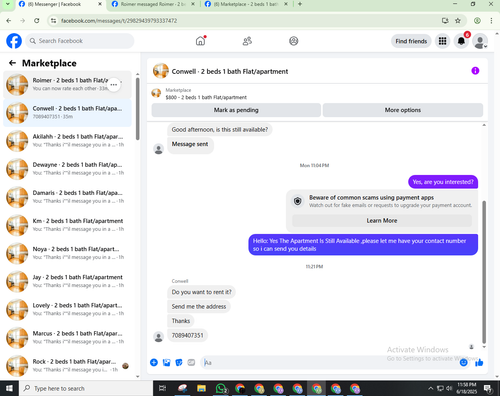Screen dimensions: 500x396
Task: Choose a sticker icon in composer
Action: [179, 362]
